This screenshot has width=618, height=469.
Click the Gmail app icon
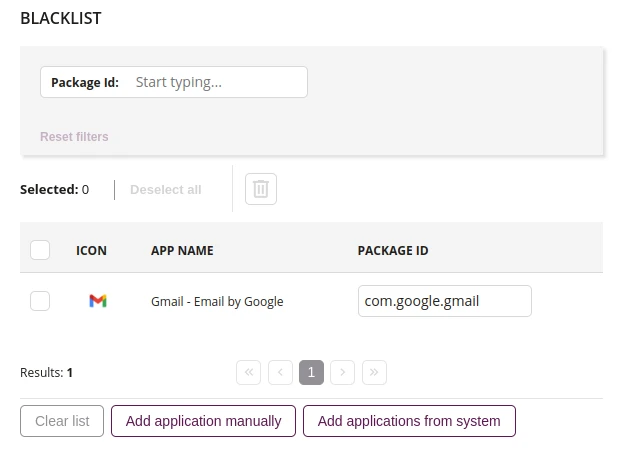point(98,301)
